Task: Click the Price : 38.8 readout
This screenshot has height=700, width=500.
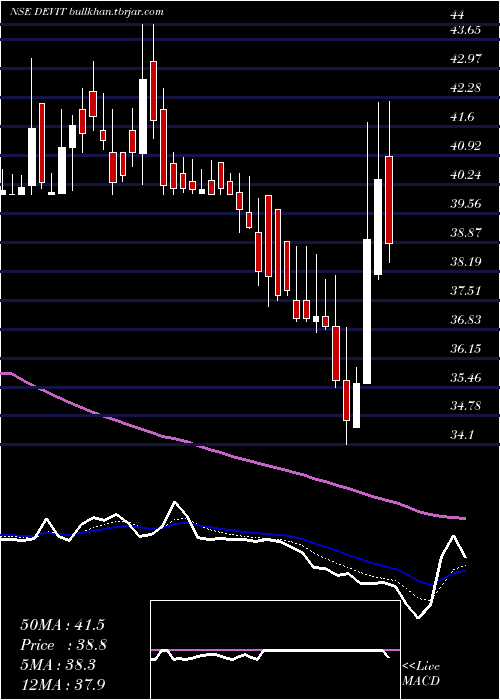Action: click(63, 645)
